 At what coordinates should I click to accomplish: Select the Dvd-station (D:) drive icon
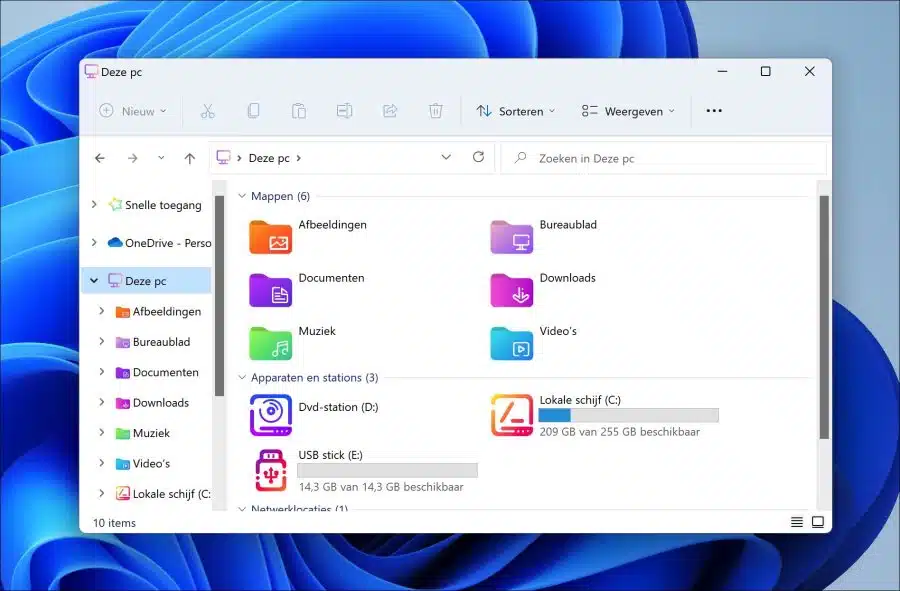pyautogui.click(x=270, y=415)
